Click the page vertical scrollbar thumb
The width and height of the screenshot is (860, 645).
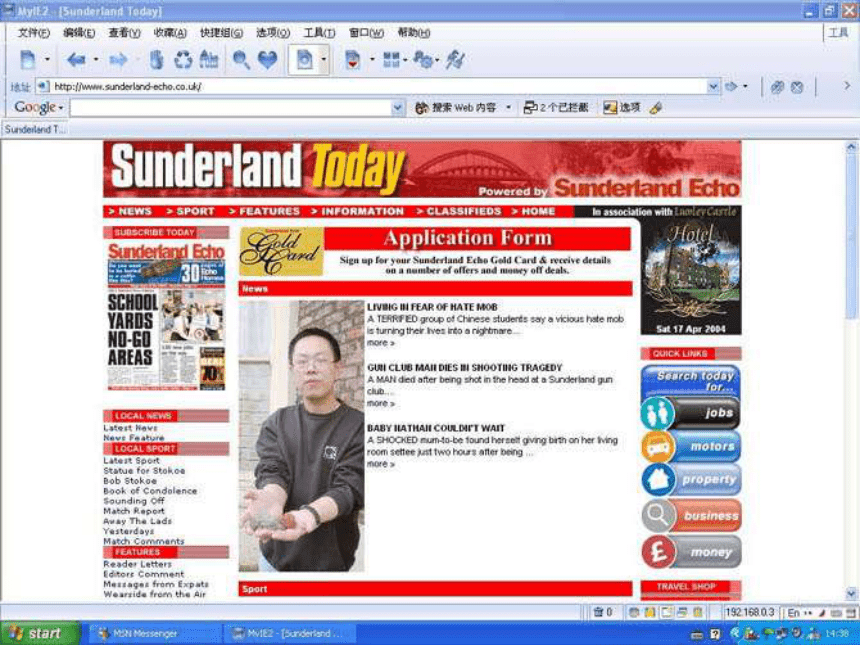coord(851,236)
